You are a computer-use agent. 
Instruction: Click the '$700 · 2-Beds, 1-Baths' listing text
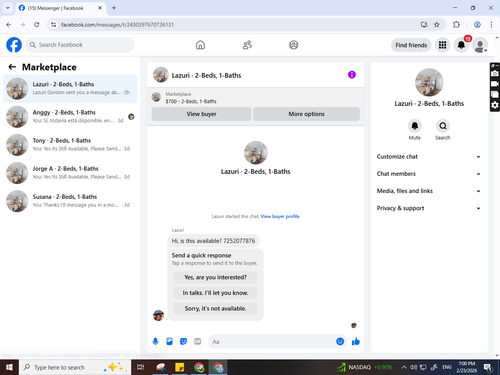[191, 101]
